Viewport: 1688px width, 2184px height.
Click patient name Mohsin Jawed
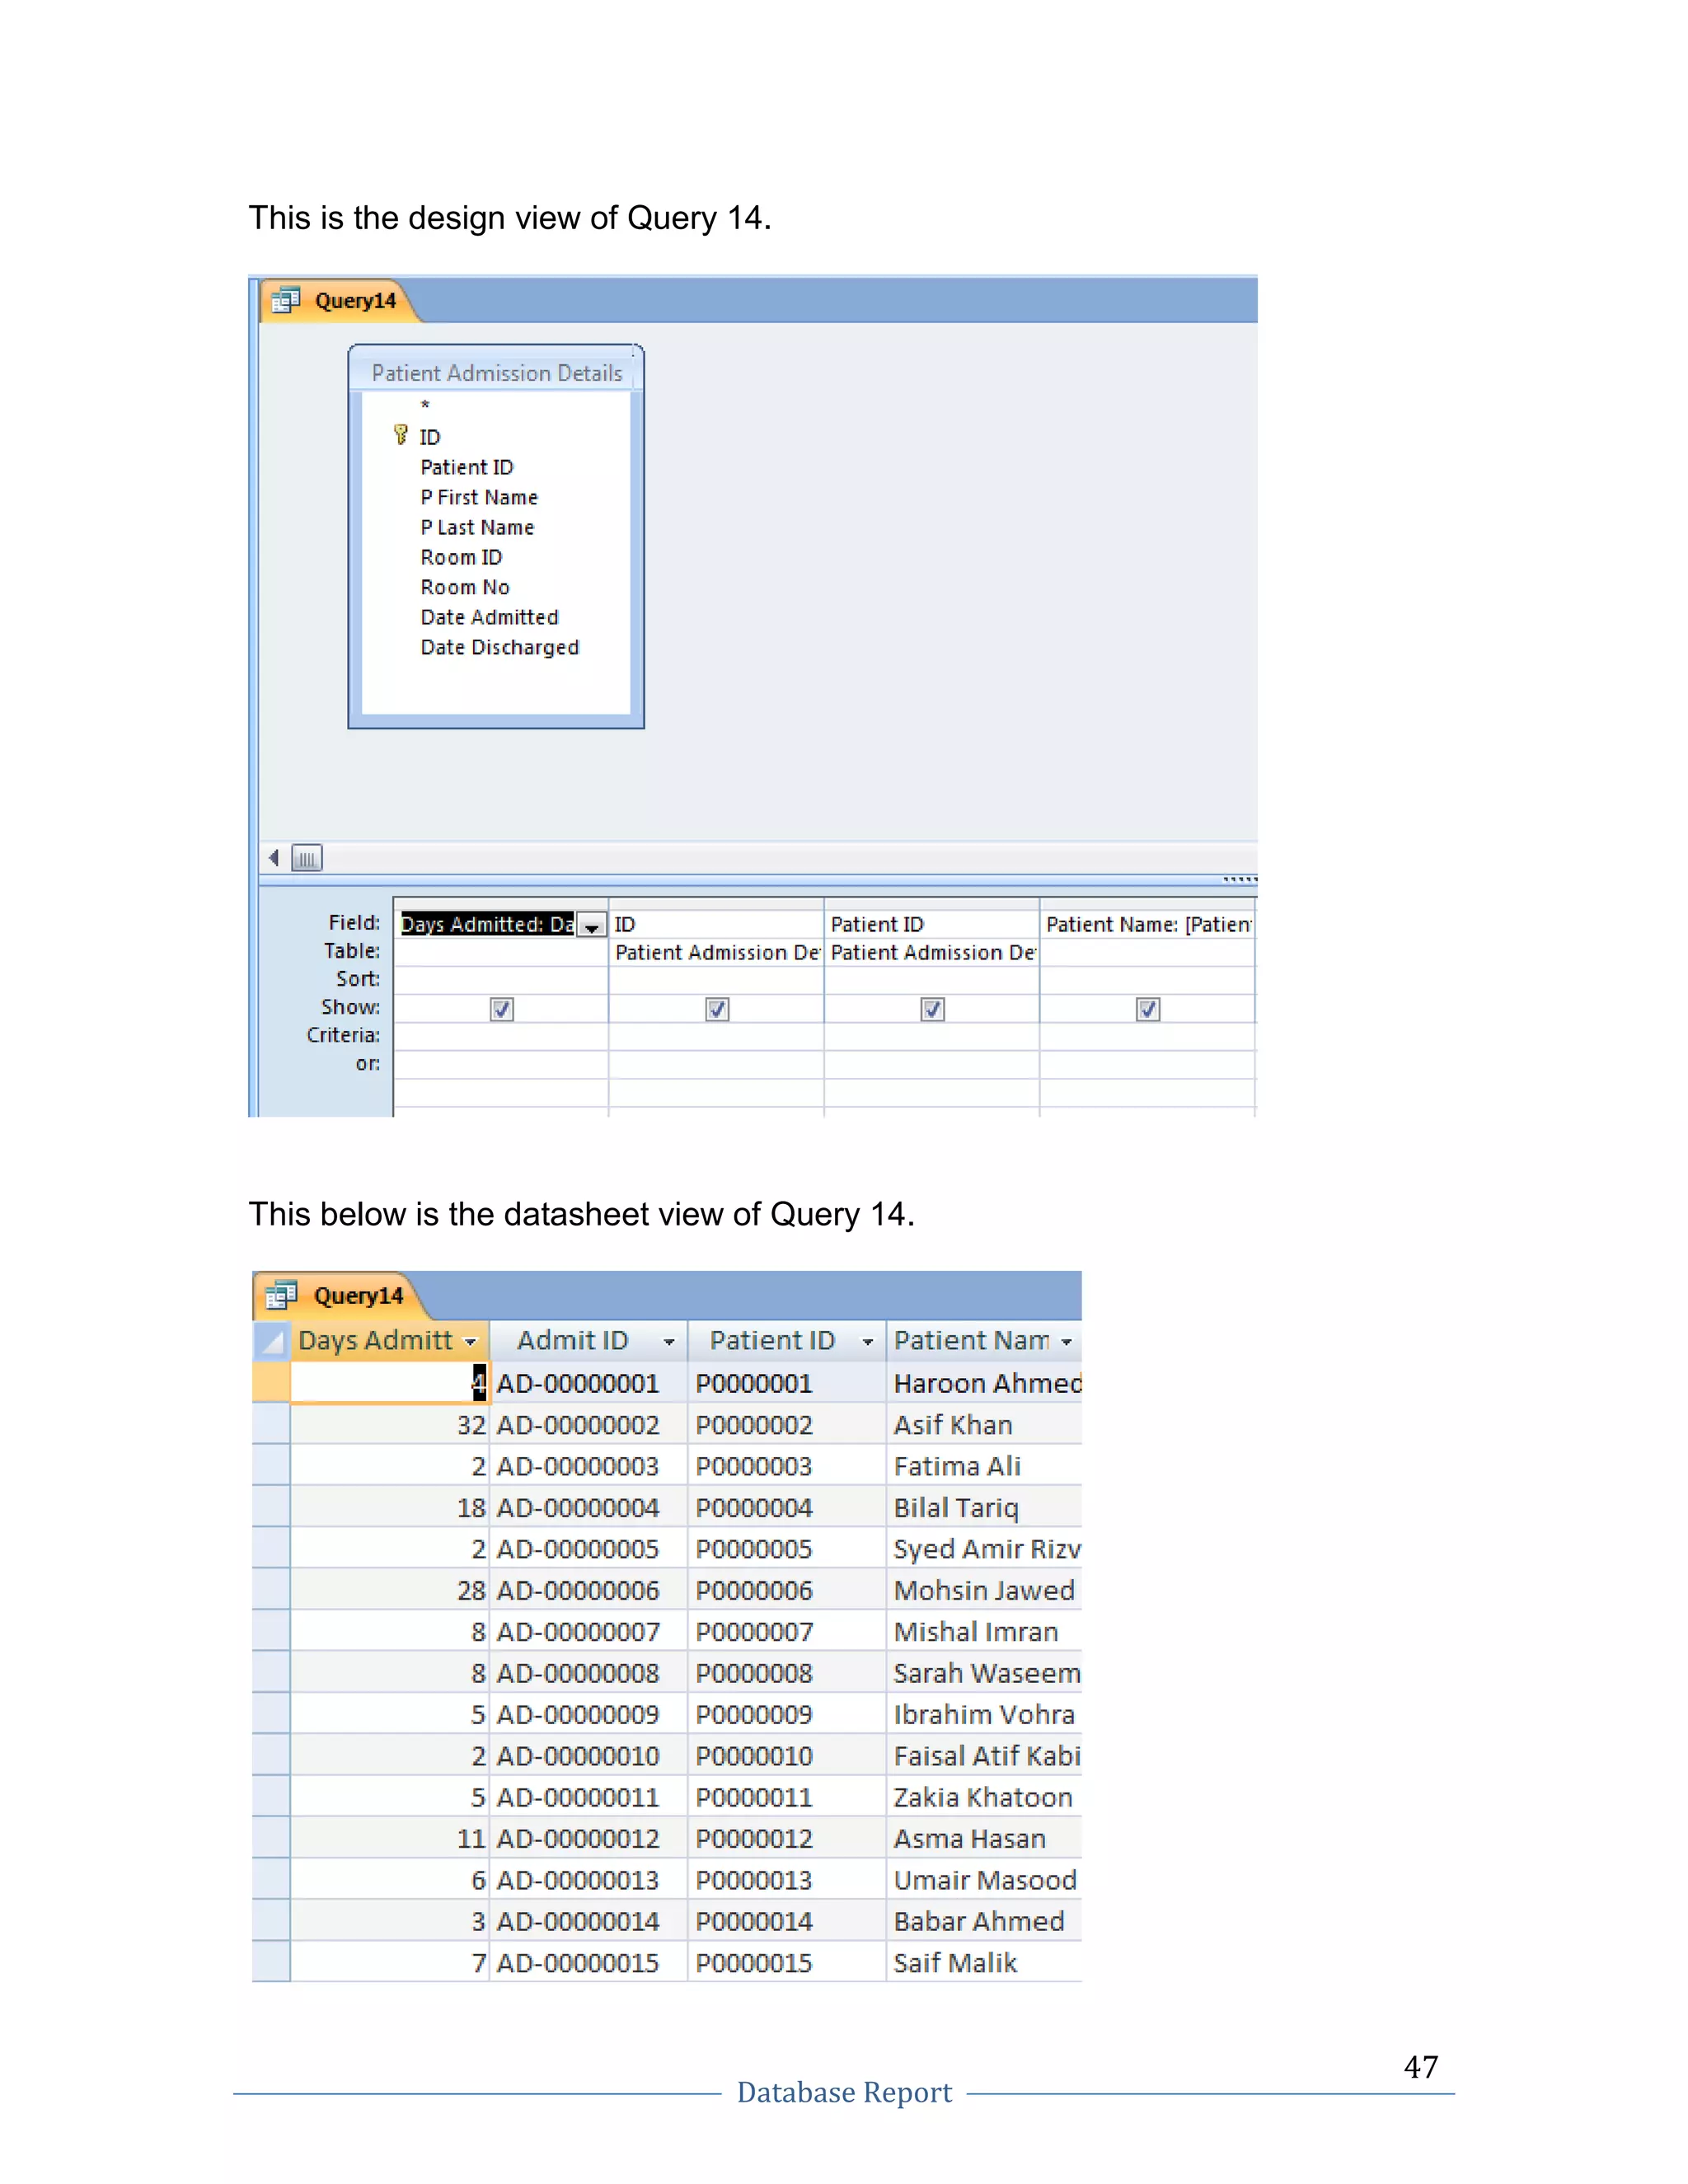click(x=984, y=1590)
